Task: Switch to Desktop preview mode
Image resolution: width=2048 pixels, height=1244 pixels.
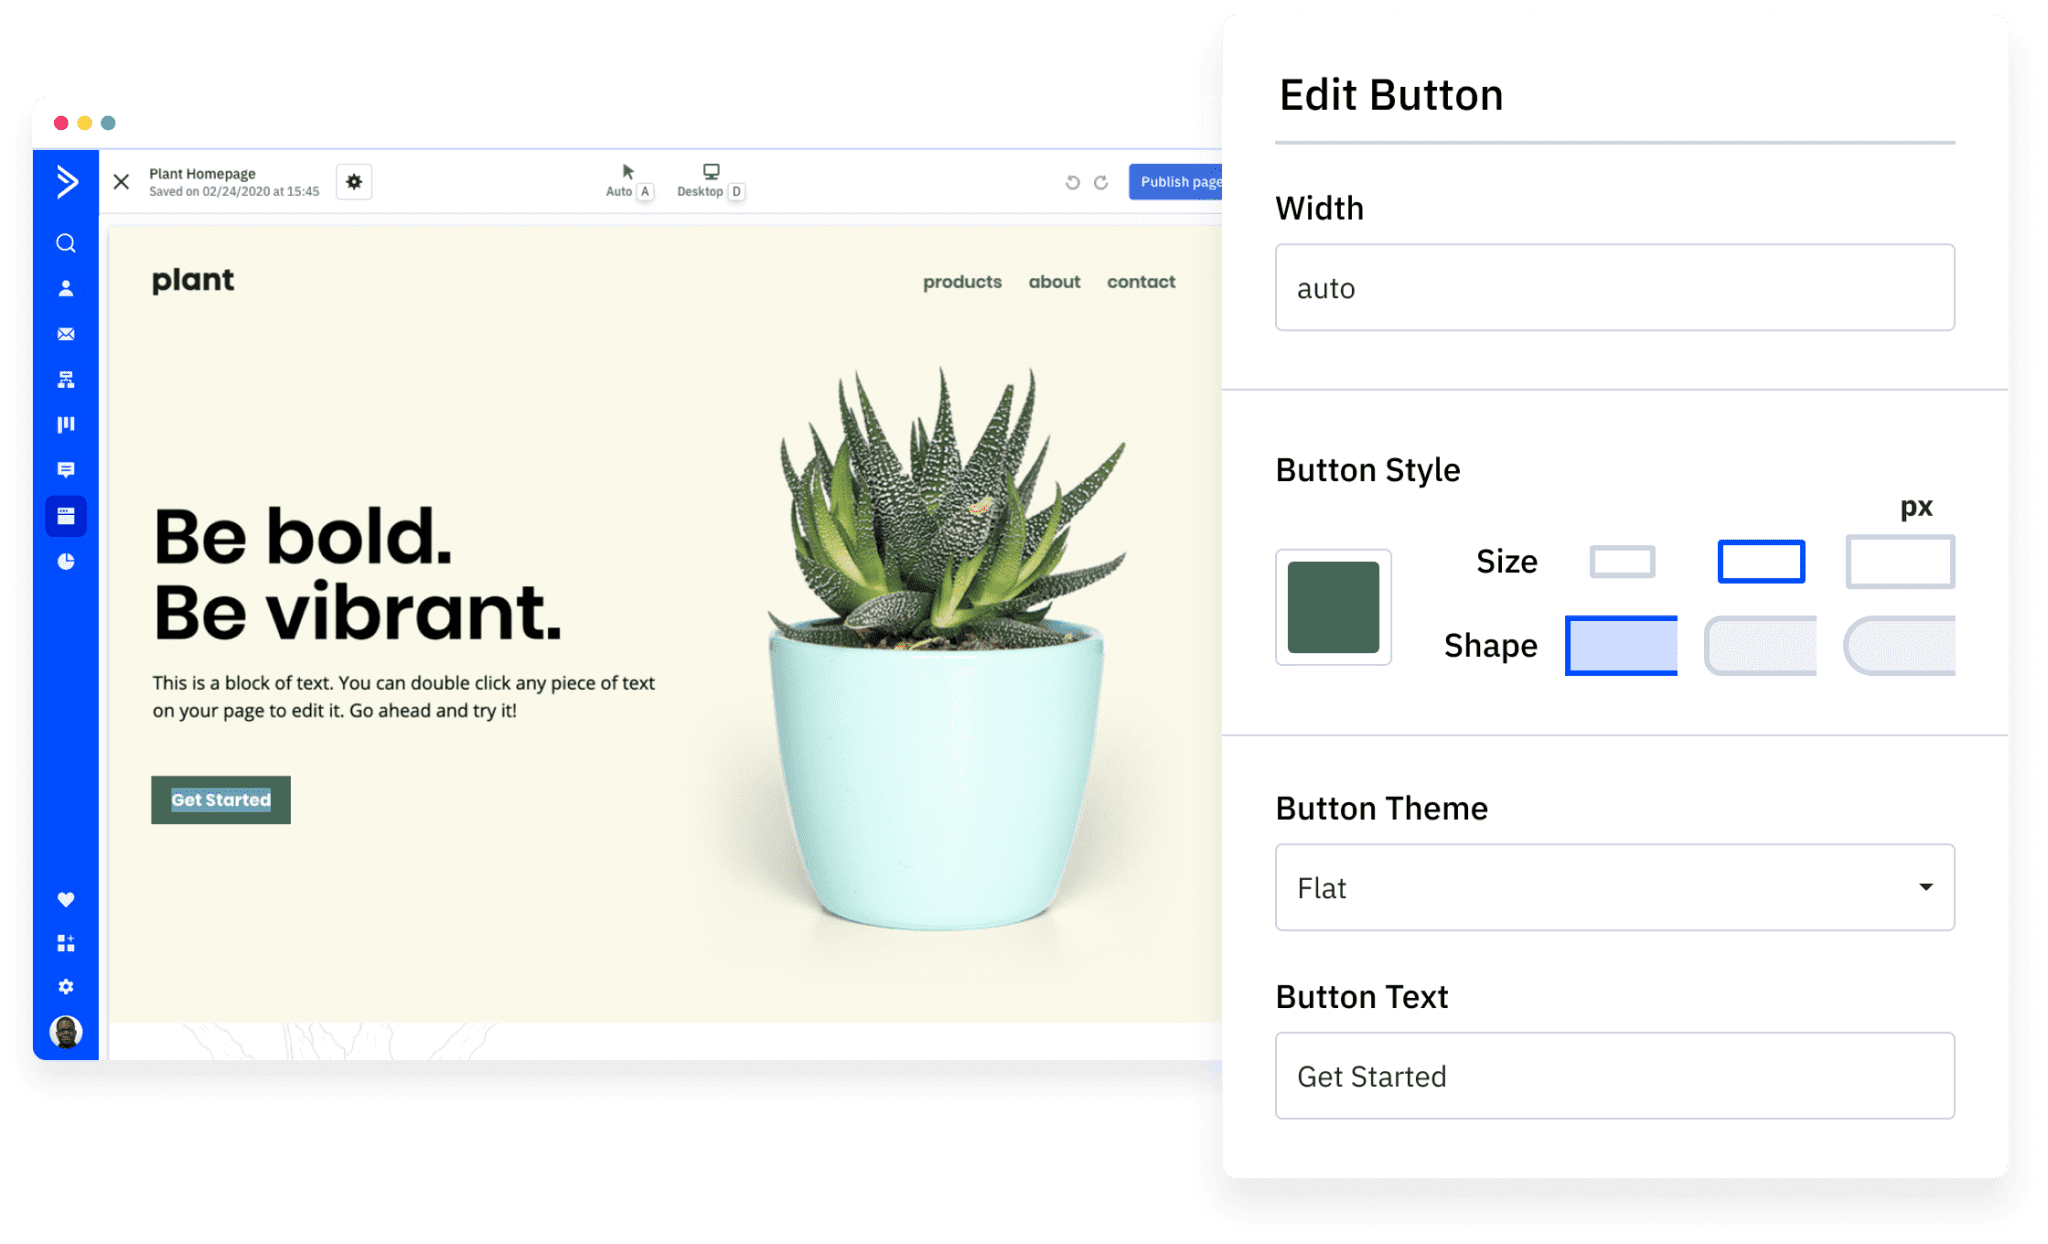Action: pyautogui.click(x=710, y=181)
